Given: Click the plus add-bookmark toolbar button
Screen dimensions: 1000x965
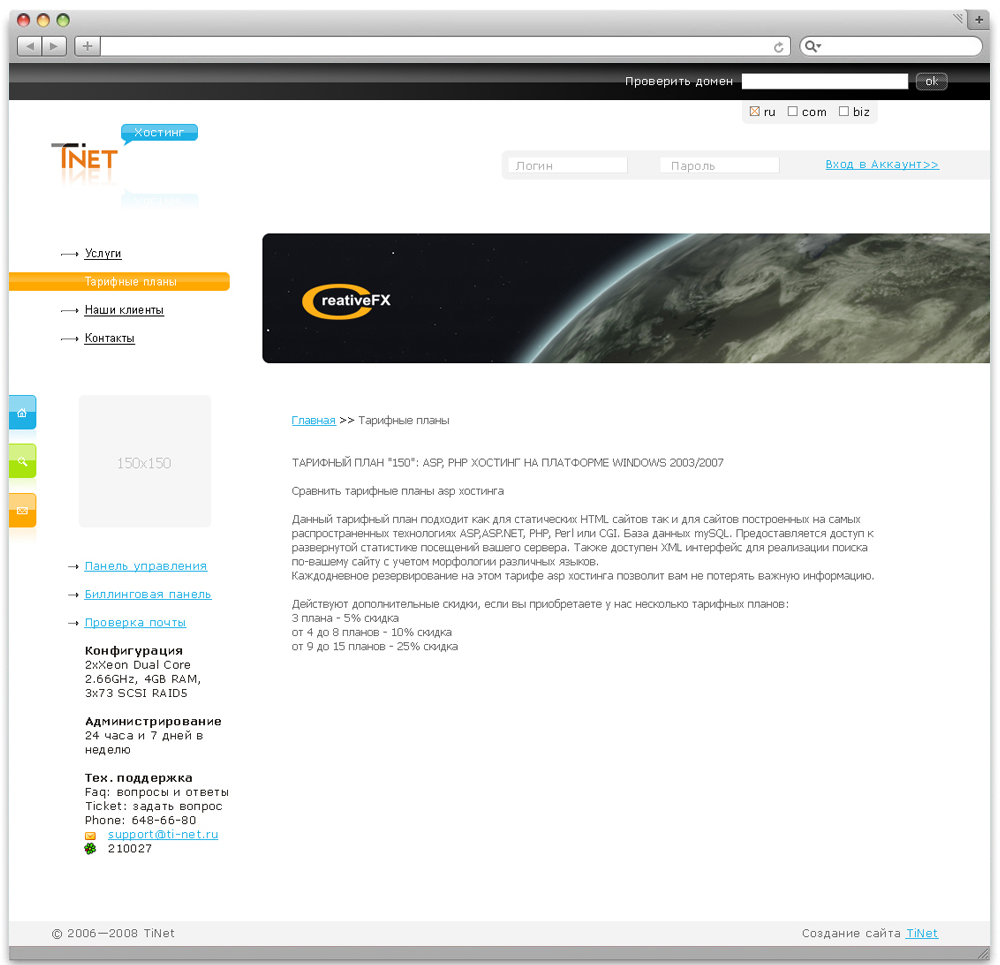Looking at the screenshot, I should [x=87, y=46].
